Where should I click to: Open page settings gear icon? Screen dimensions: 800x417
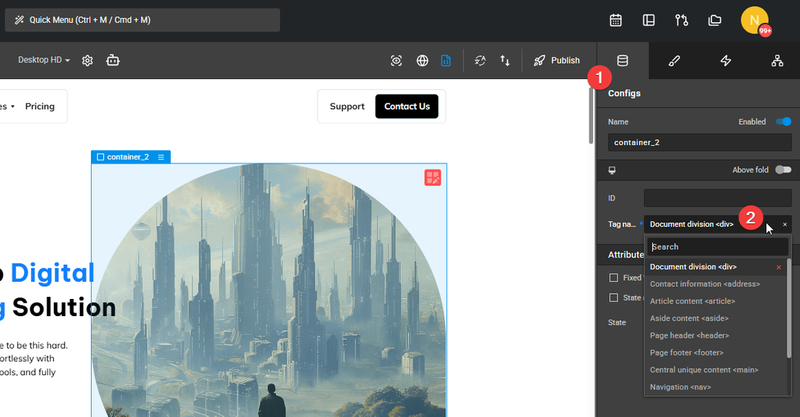coord(87,60)
